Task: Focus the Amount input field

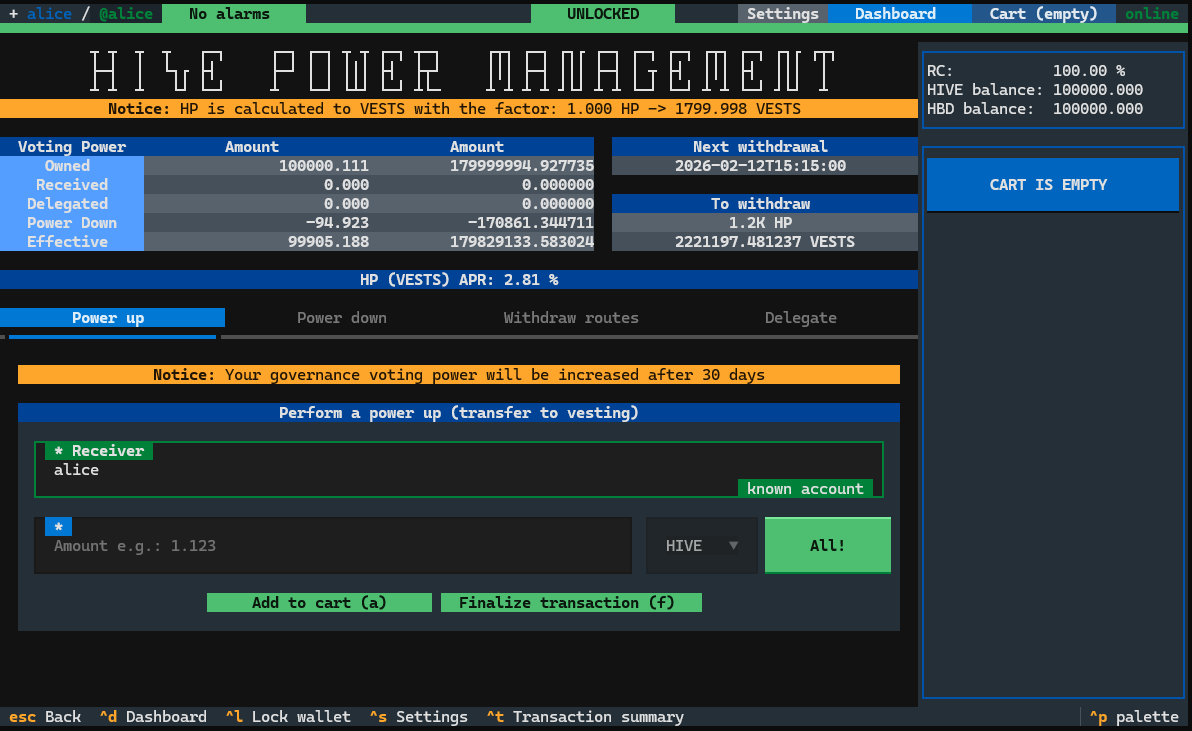Action: pos(333,546)
